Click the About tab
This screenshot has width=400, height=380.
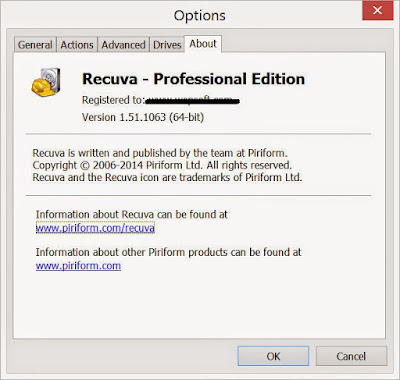pos(203,44)
